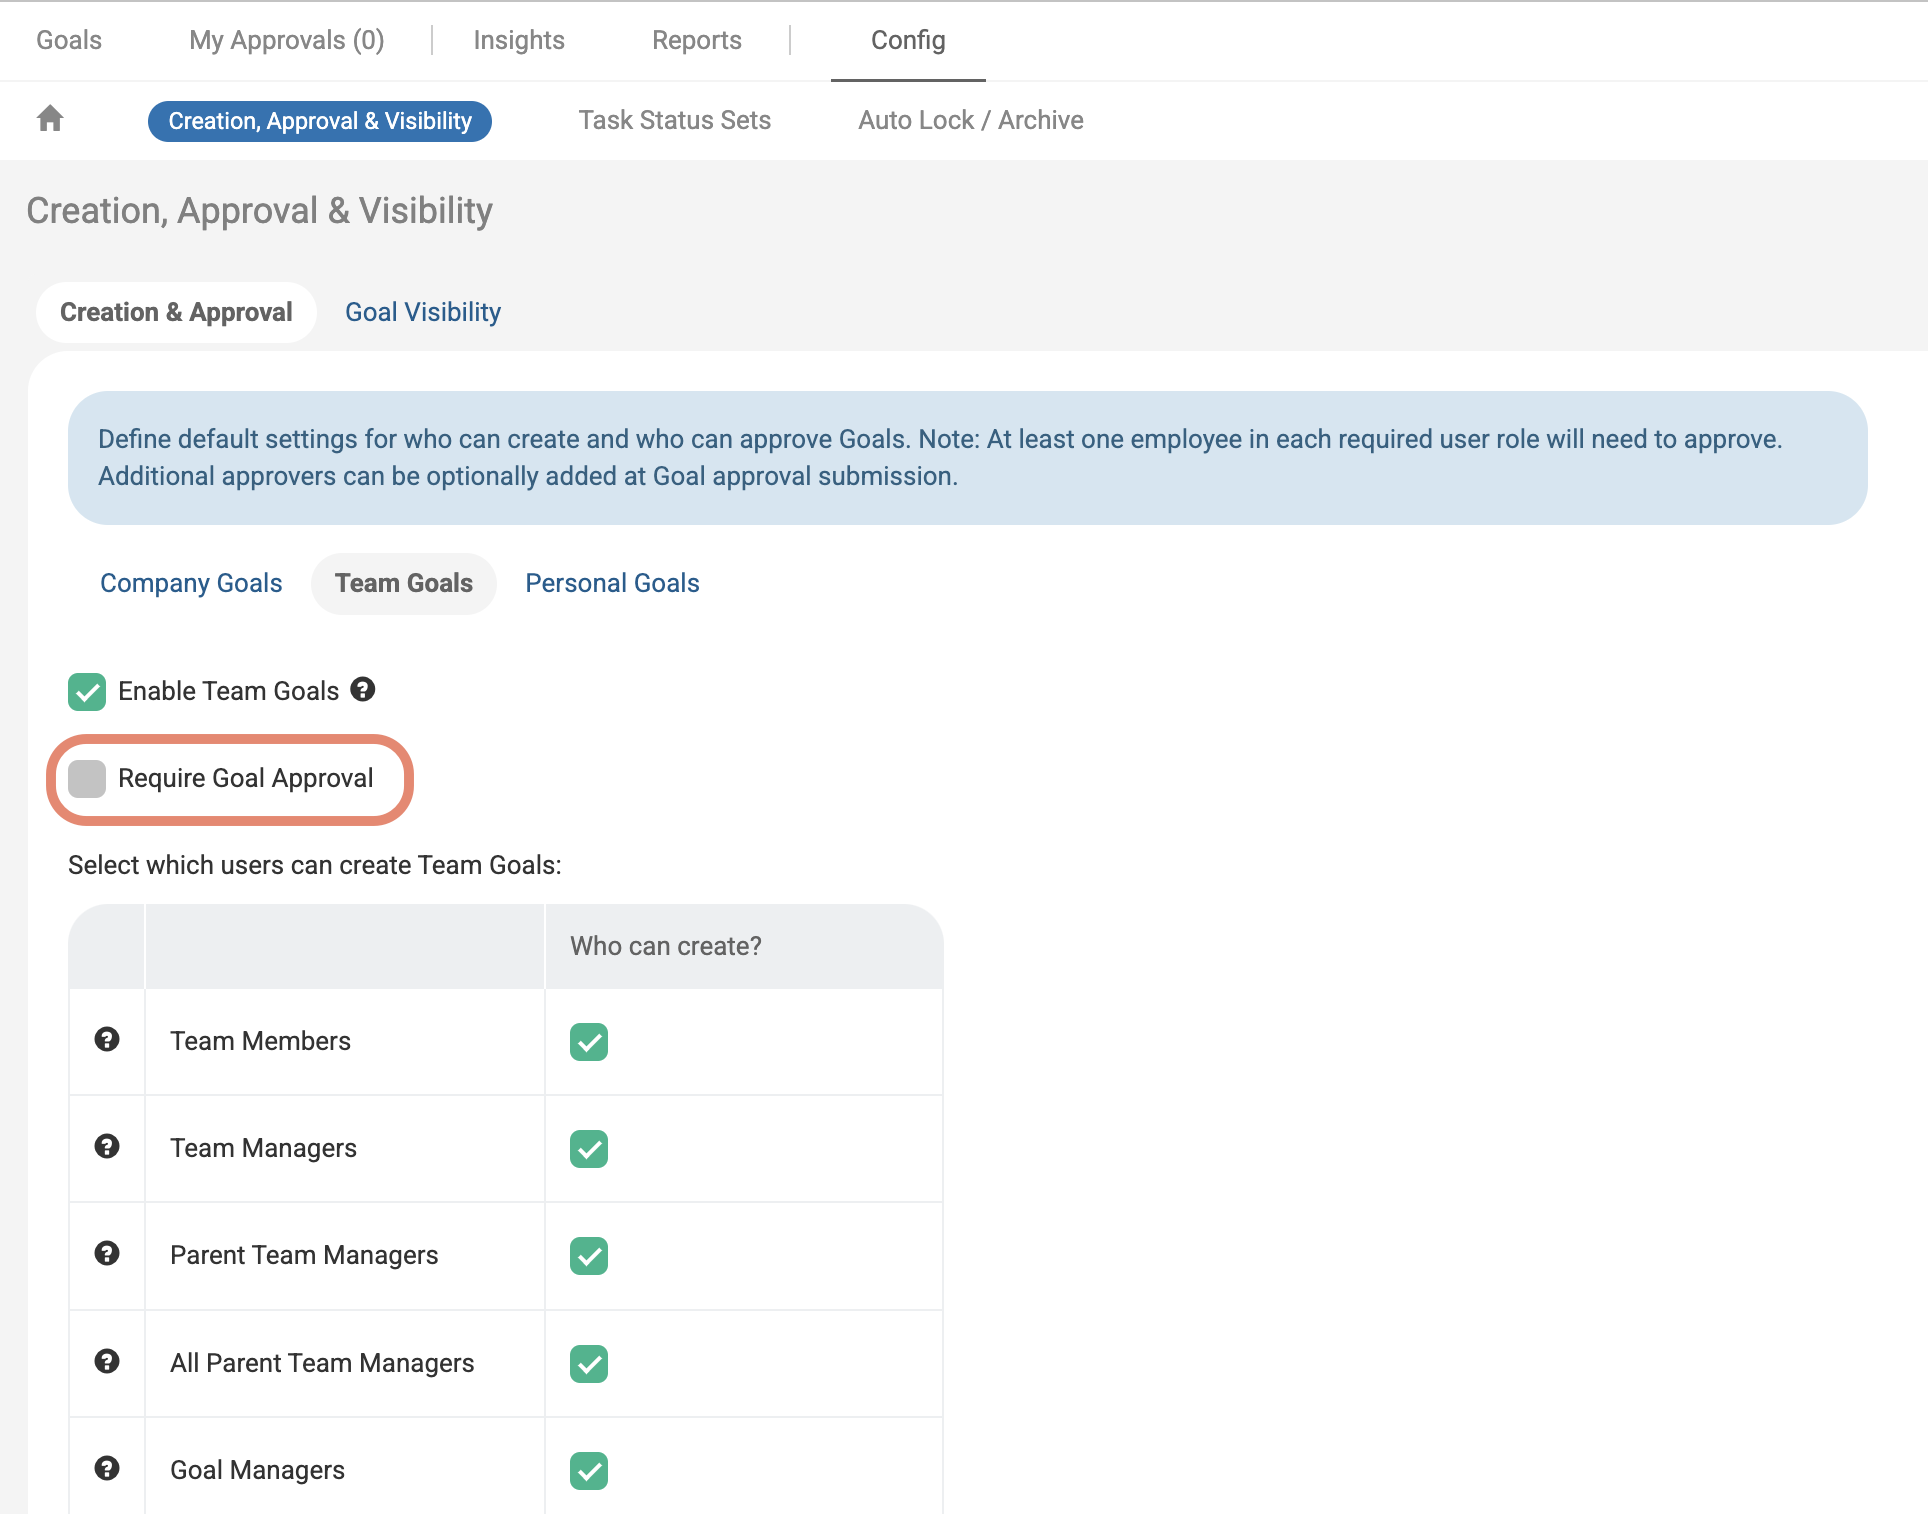
Task: Enable Require Goal Approval checkbox
Action: pyautogui.click(x=87, y=779)
